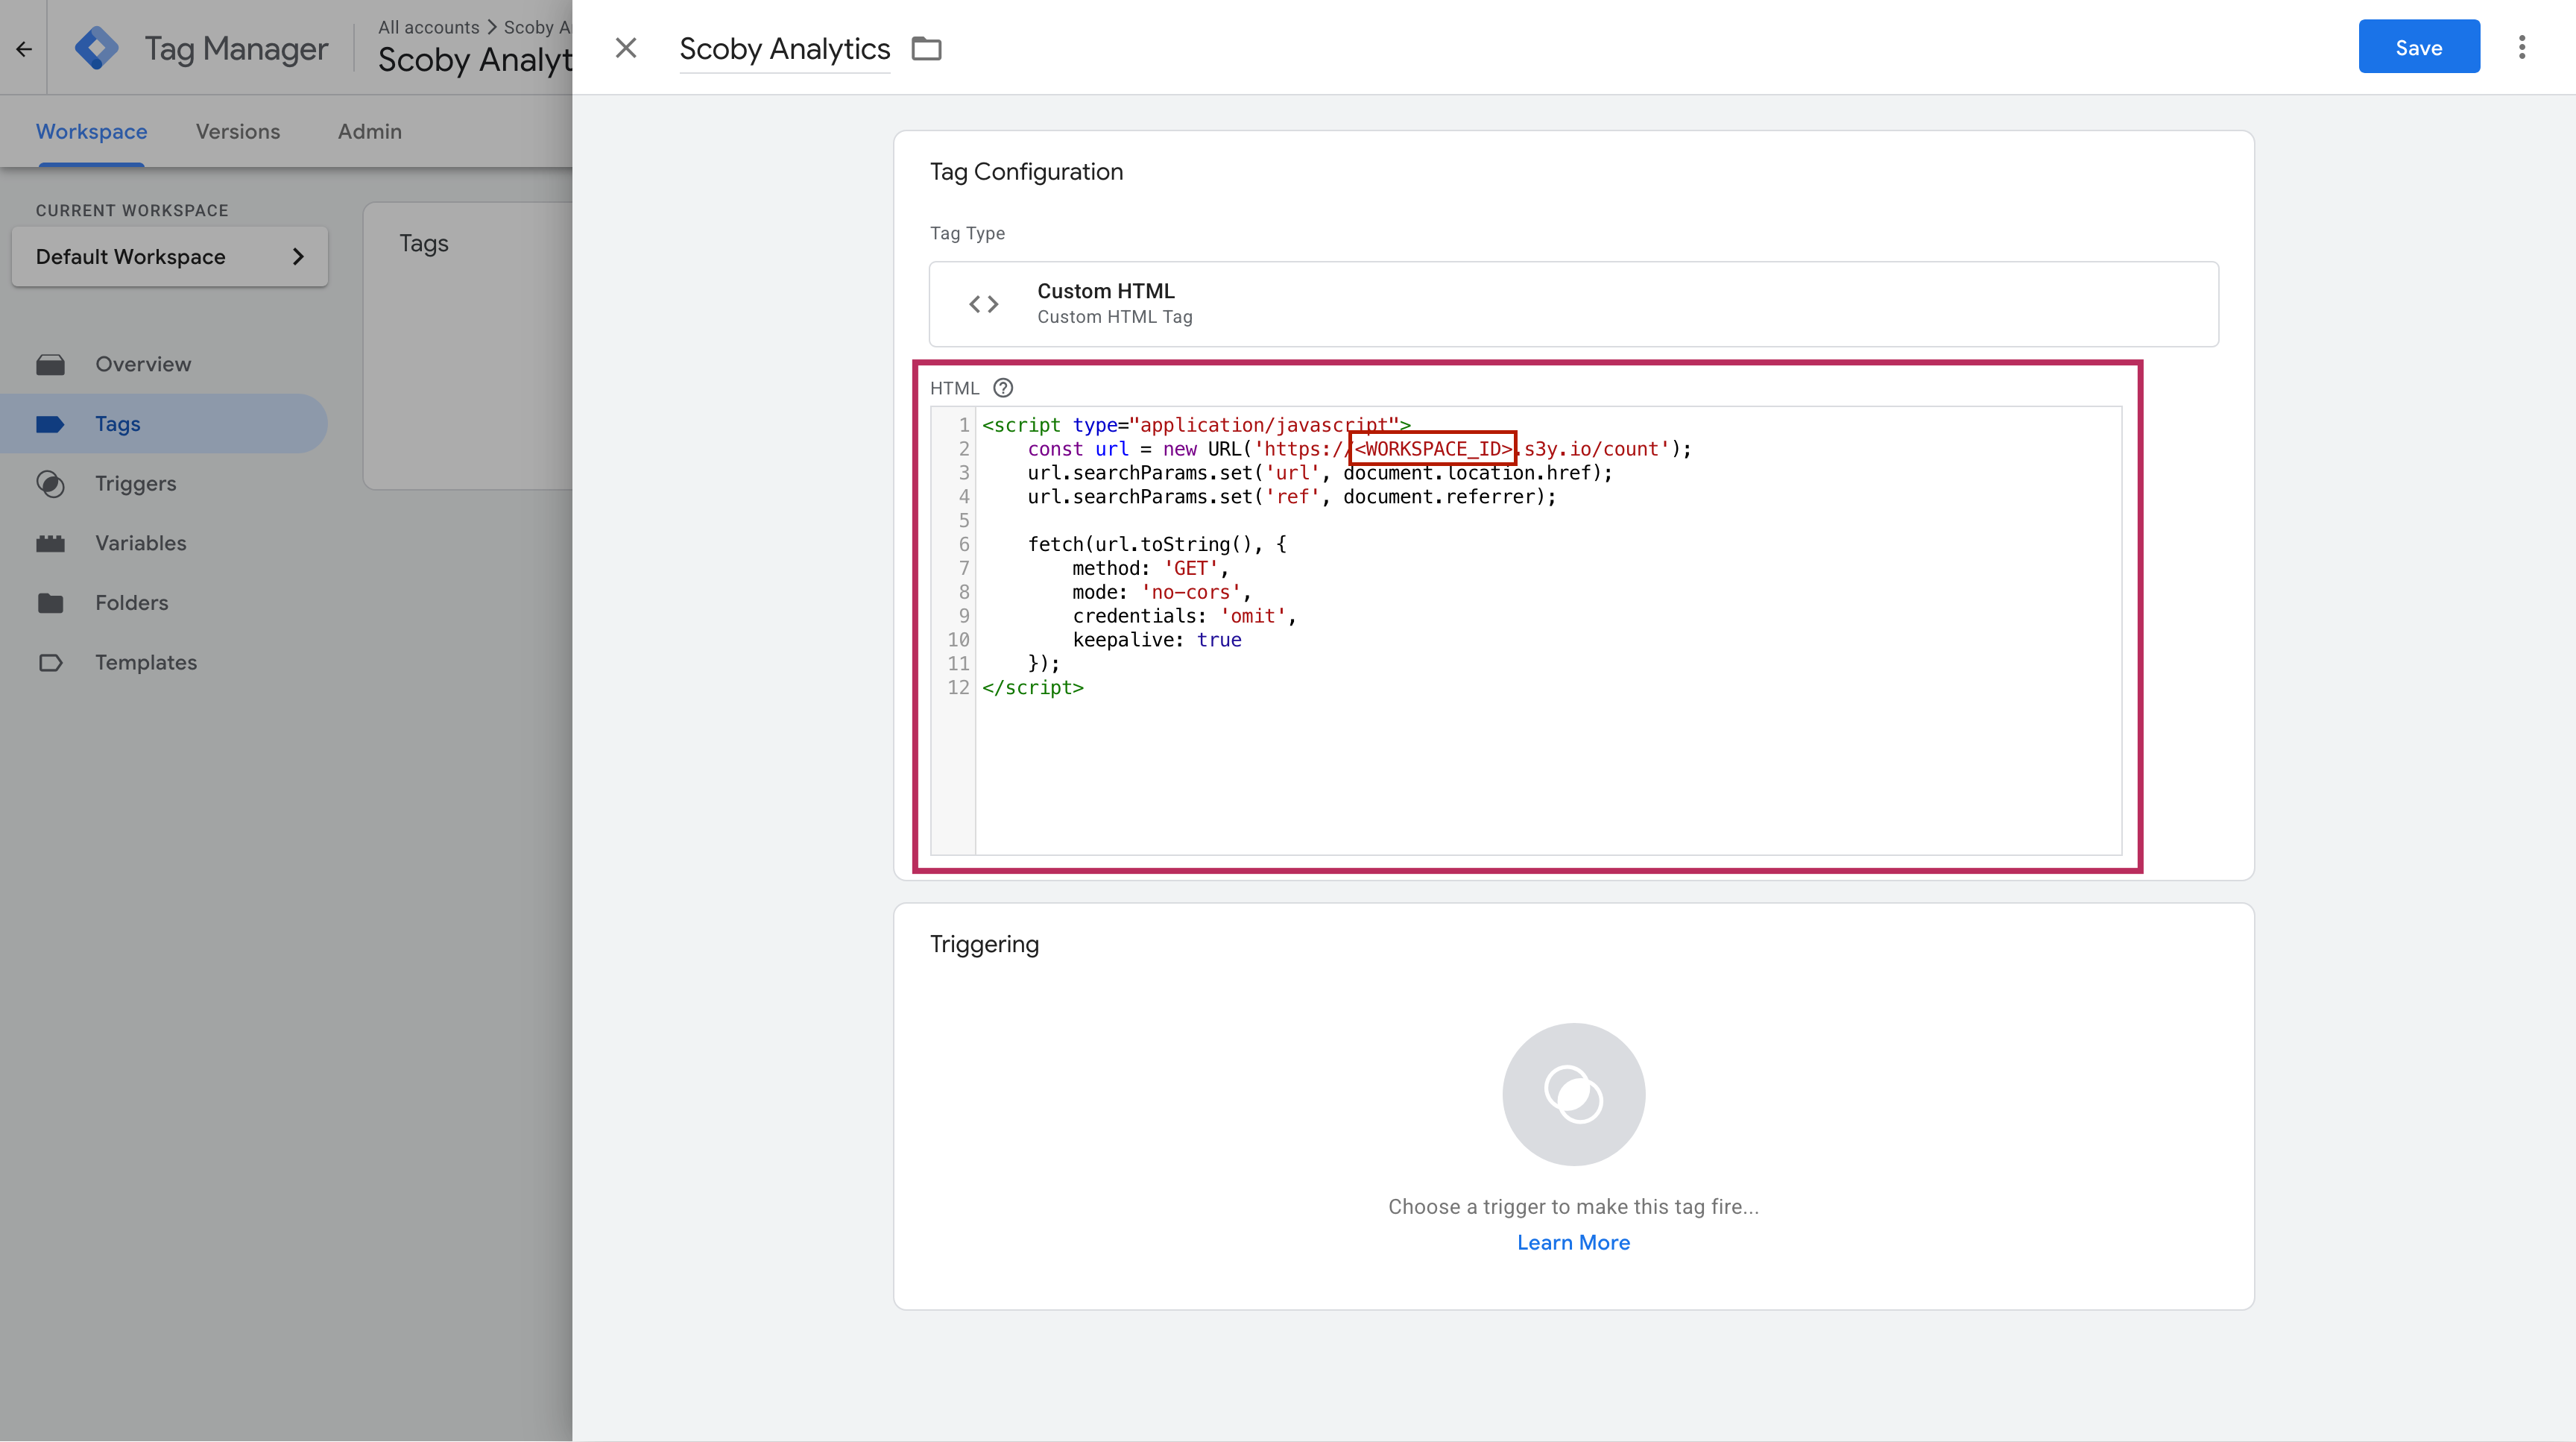Click the Tag Manager logo icon
Image resolution: width=2576 pixels, height=1442 pixels.
click(x=97, y=48)
